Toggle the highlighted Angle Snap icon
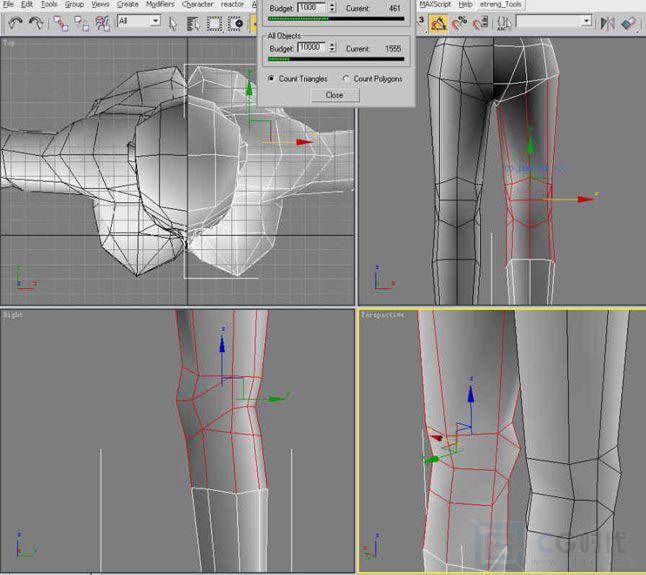646x575 pixels. (438, 23)
